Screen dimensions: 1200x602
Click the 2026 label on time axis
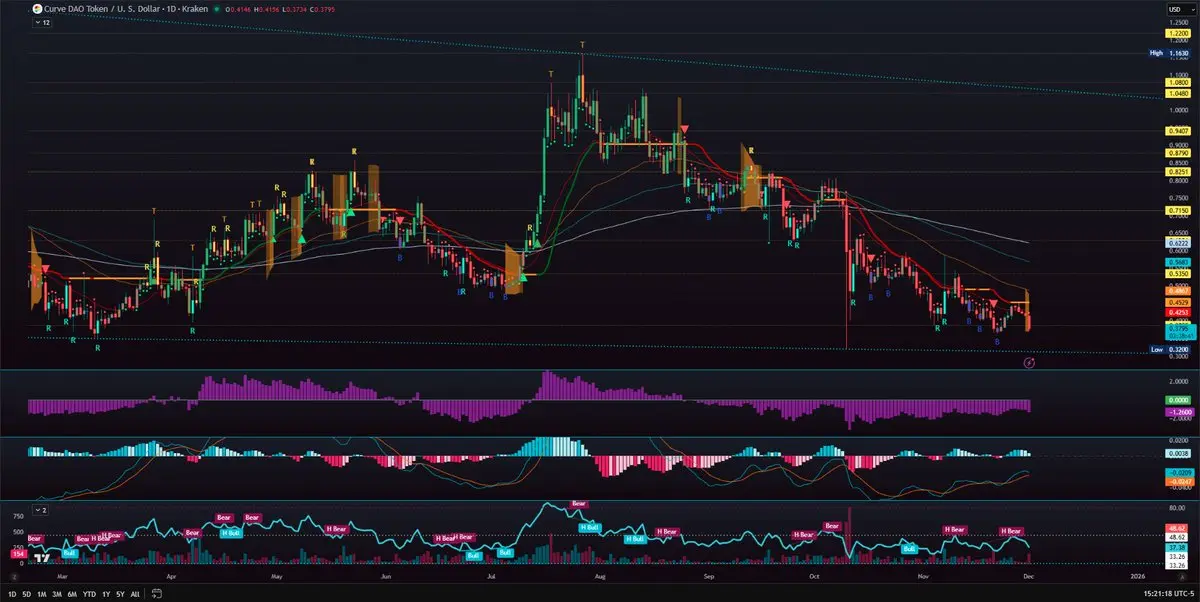pos(1139,578)
